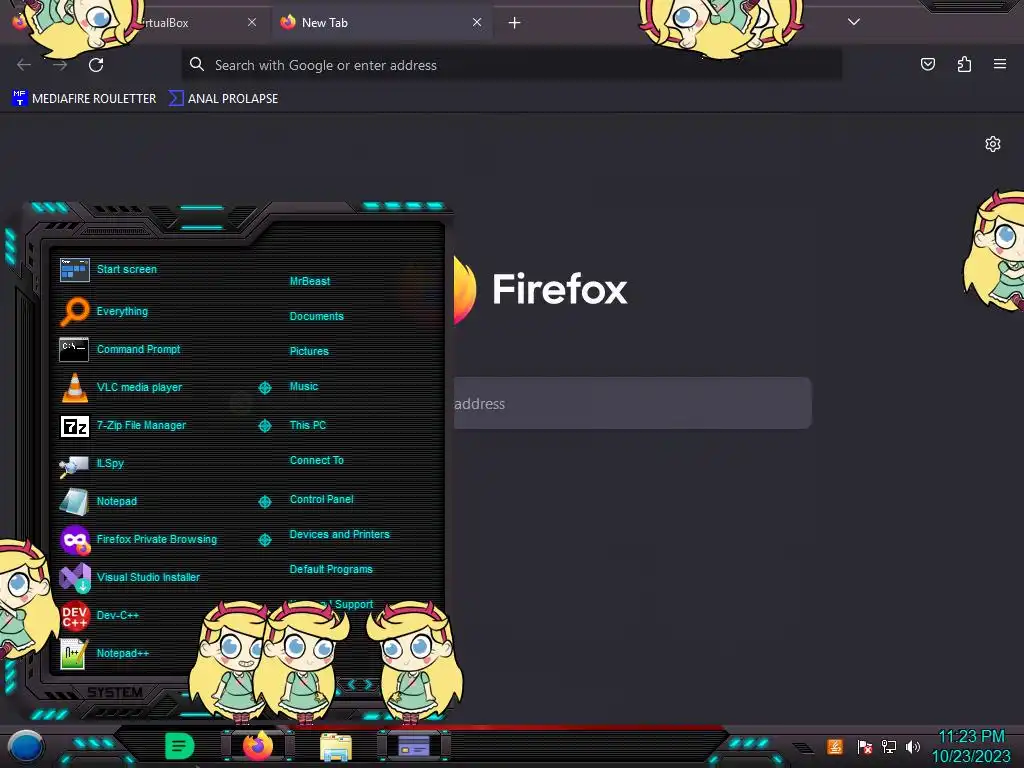Open MrBeast user folder link
1024x768 pixels.
click(310, 281)
